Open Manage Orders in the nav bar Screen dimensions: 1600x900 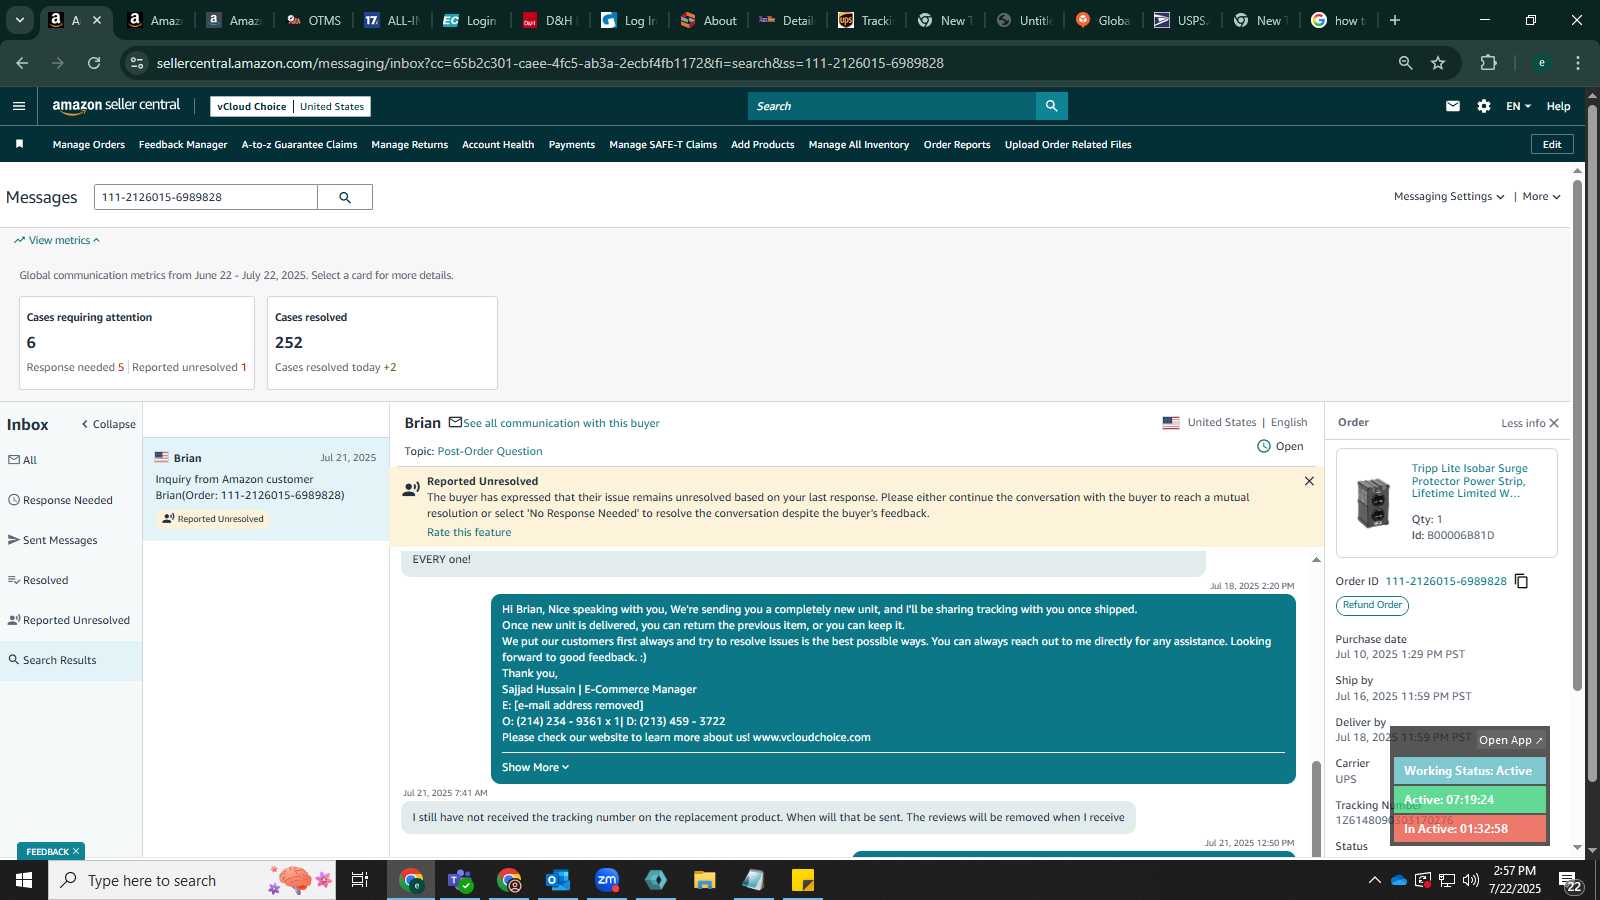(x=89, y=144)
